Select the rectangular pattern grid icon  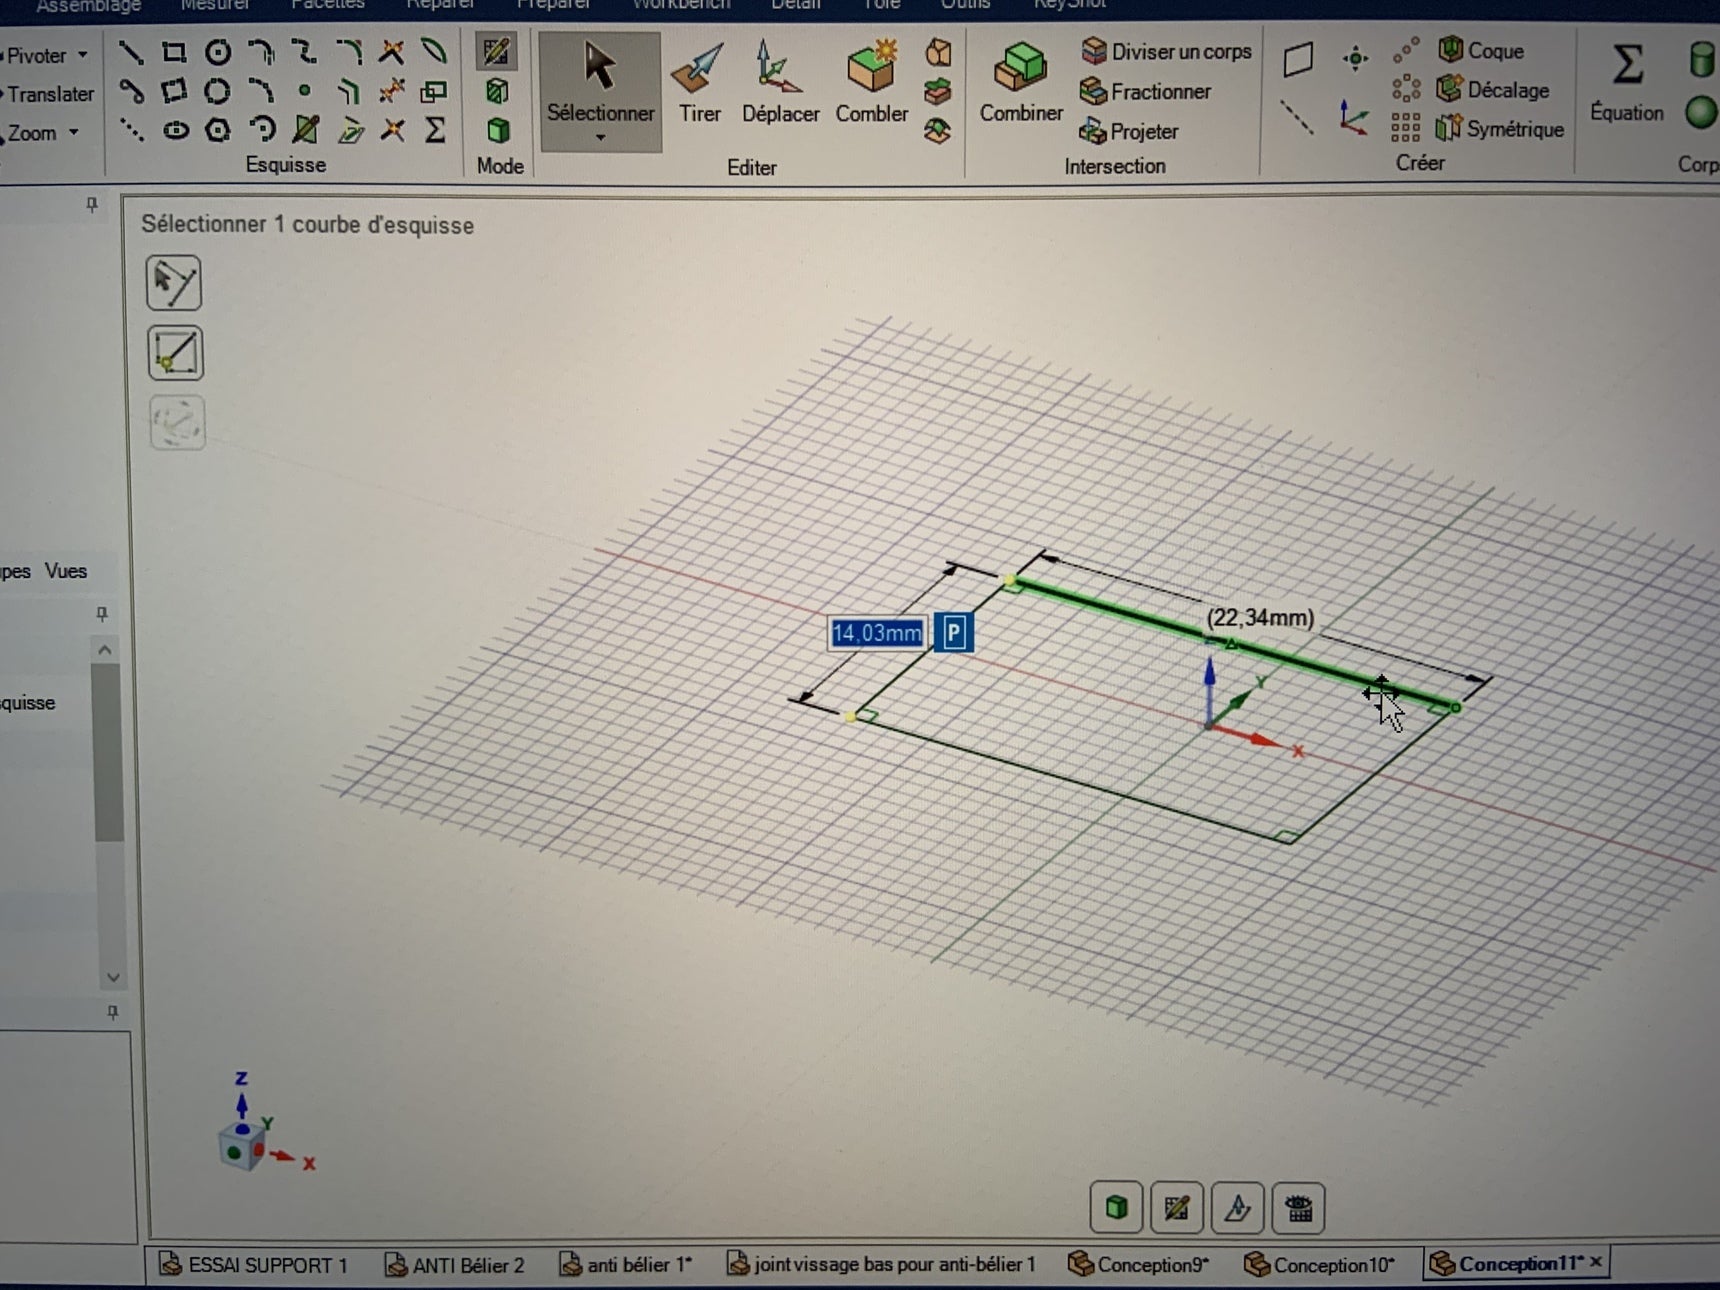tap(1406, 128)
